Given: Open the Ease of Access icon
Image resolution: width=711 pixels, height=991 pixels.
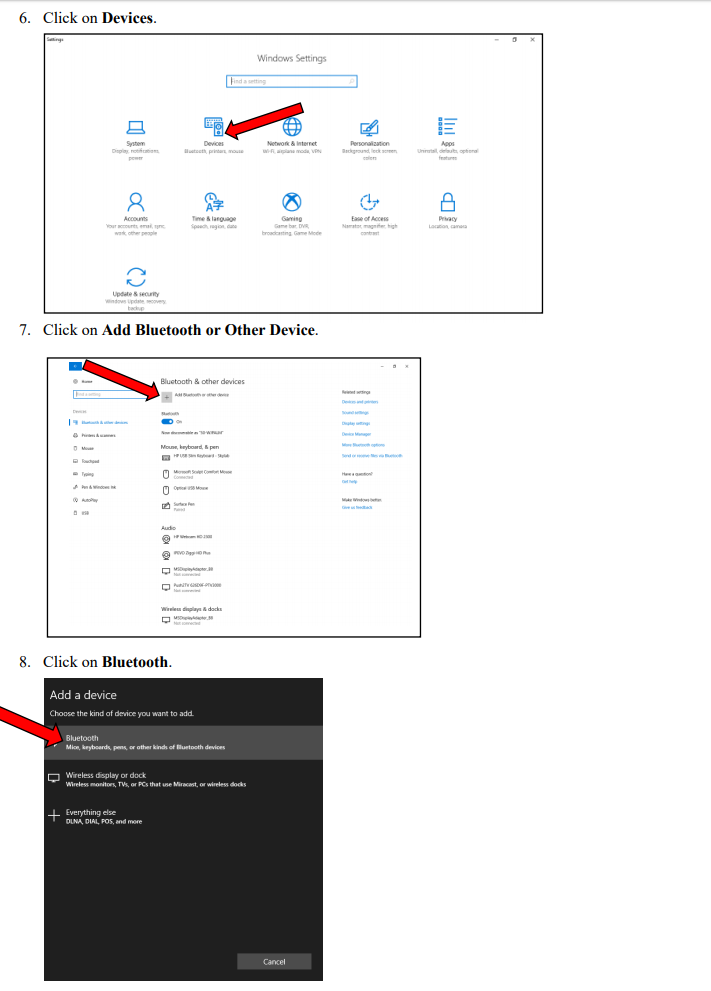Looking at the screenshot, I should click(x=369, y=201).
